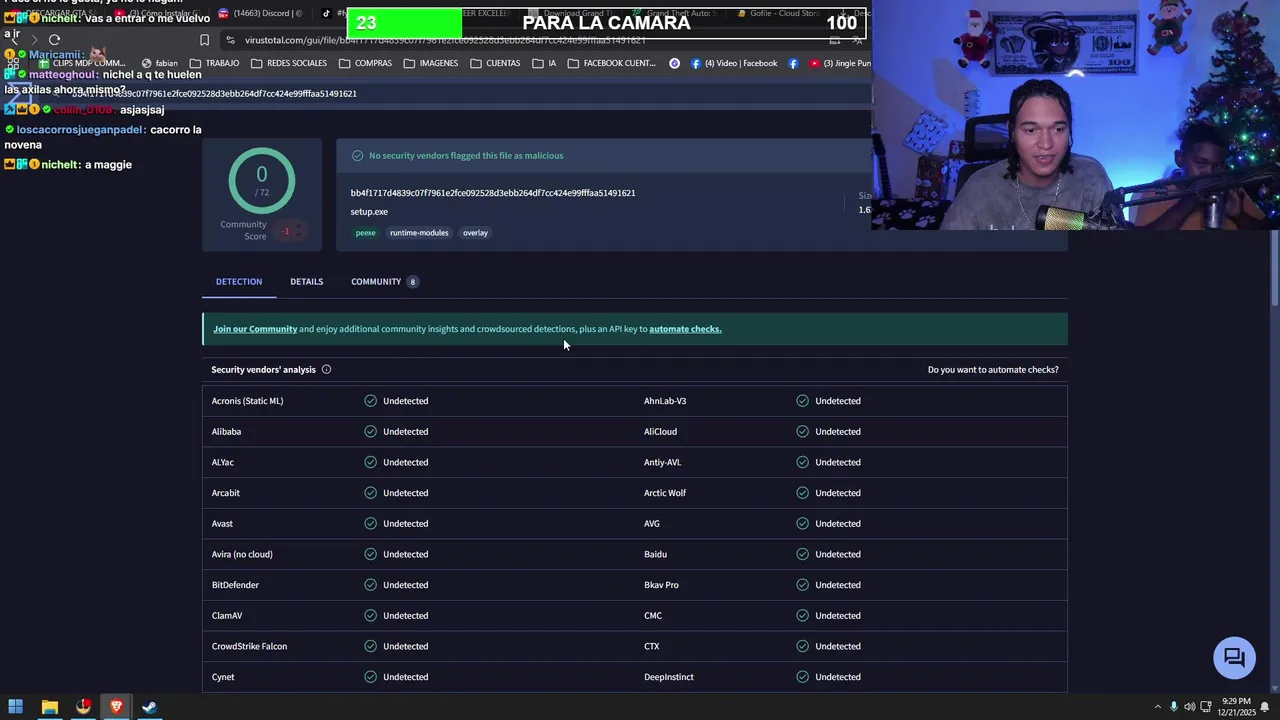Viewport: 1280px width, 720px height.
Task: Click the Undetected check icon for Alibaba
Action: (370, 432)
